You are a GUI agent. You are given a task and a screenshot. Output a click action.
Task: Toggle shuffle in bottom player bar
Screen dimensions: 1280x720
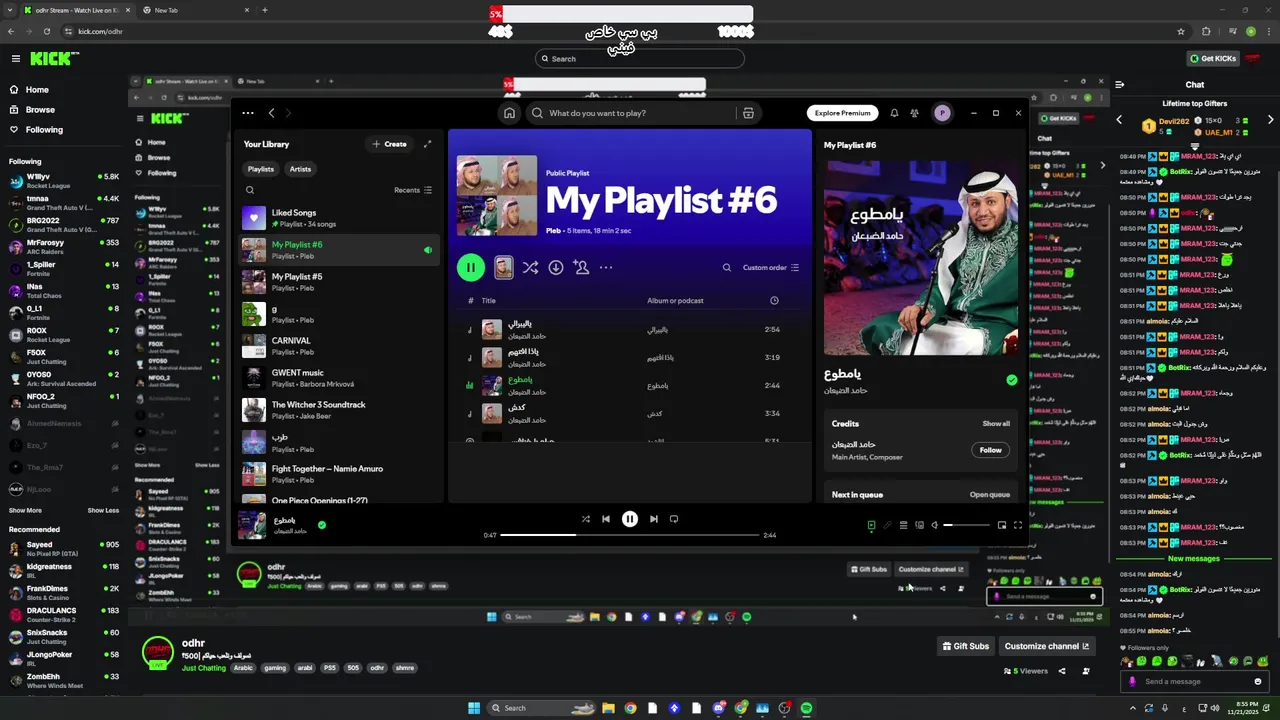(586, 519)
